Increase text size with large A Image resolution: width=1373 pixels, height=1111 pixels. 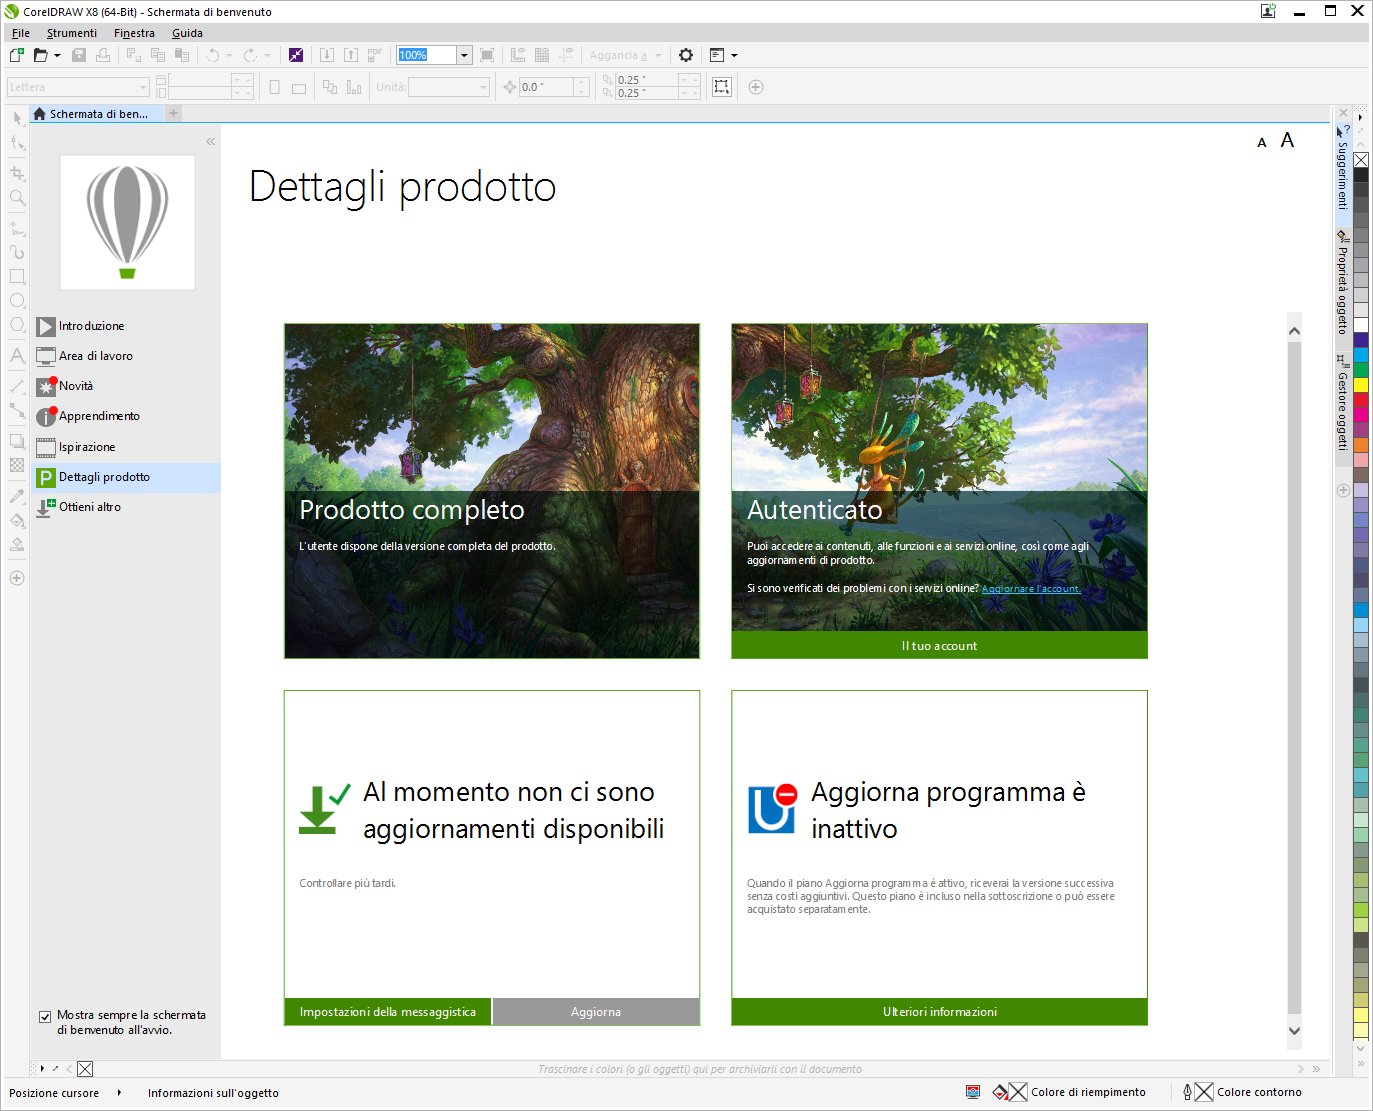pos(1287,140)
